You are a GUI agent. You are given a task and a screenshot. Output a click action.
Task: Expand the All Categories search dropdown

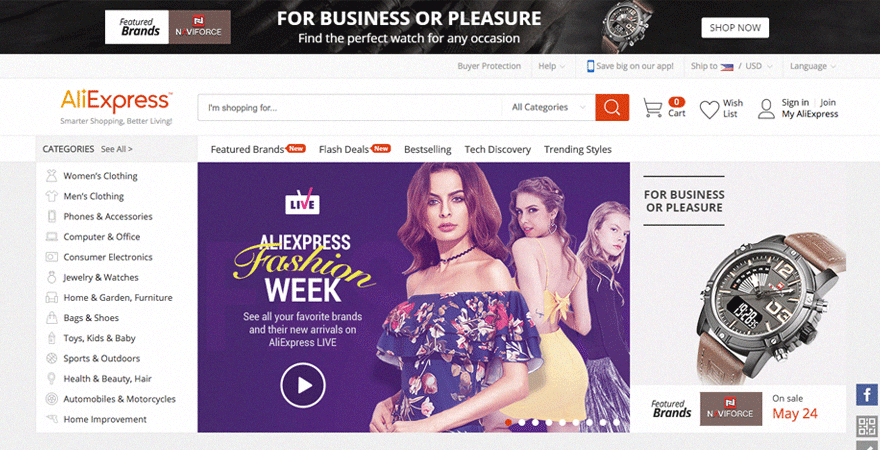click(548, 107)
